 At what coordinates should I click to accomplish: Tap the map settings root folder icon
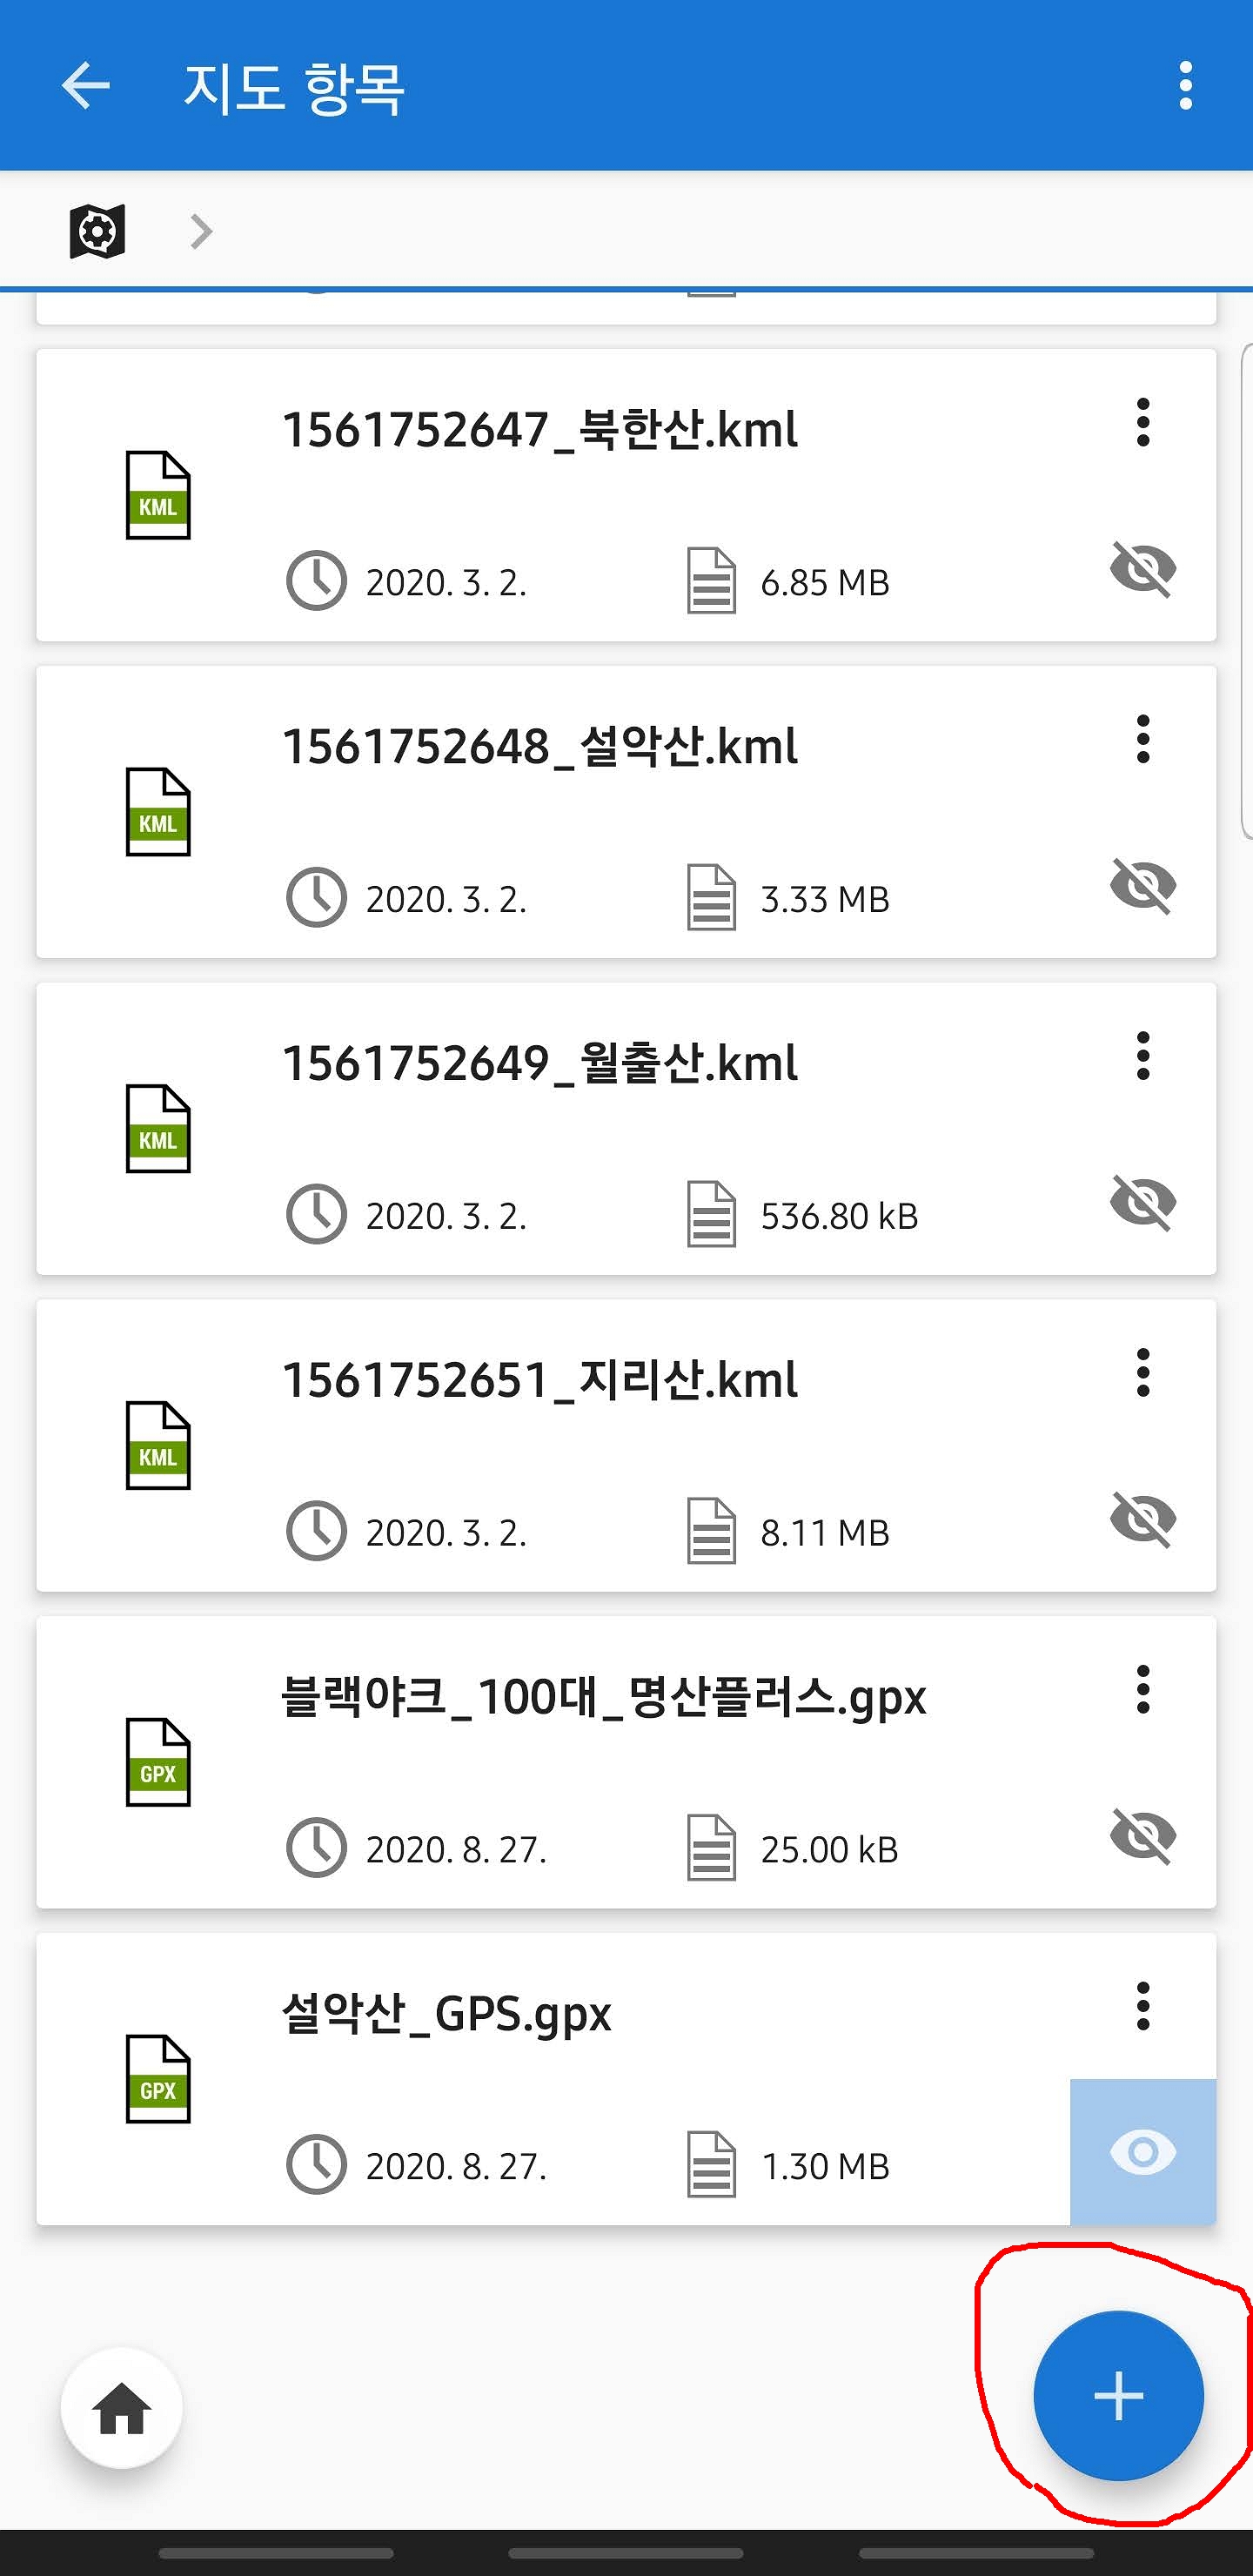[97, 232]
